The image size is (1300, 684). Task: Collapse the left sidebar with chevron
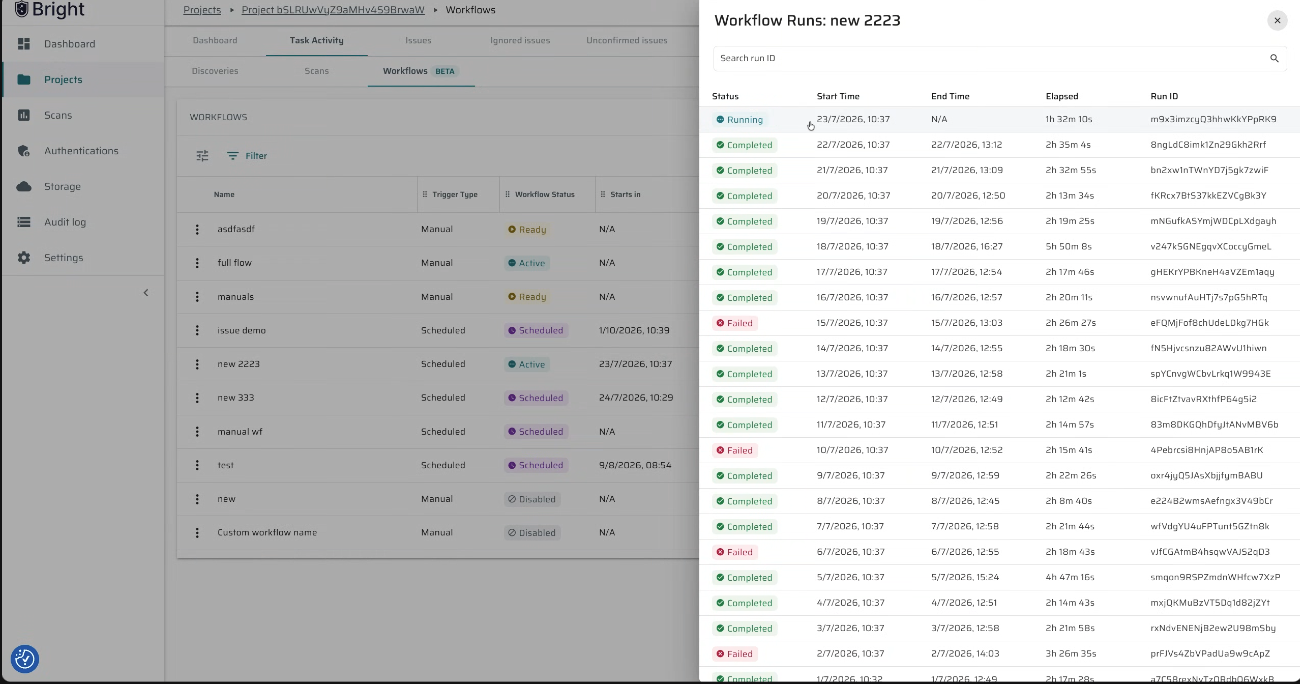[x=145, y=293]
